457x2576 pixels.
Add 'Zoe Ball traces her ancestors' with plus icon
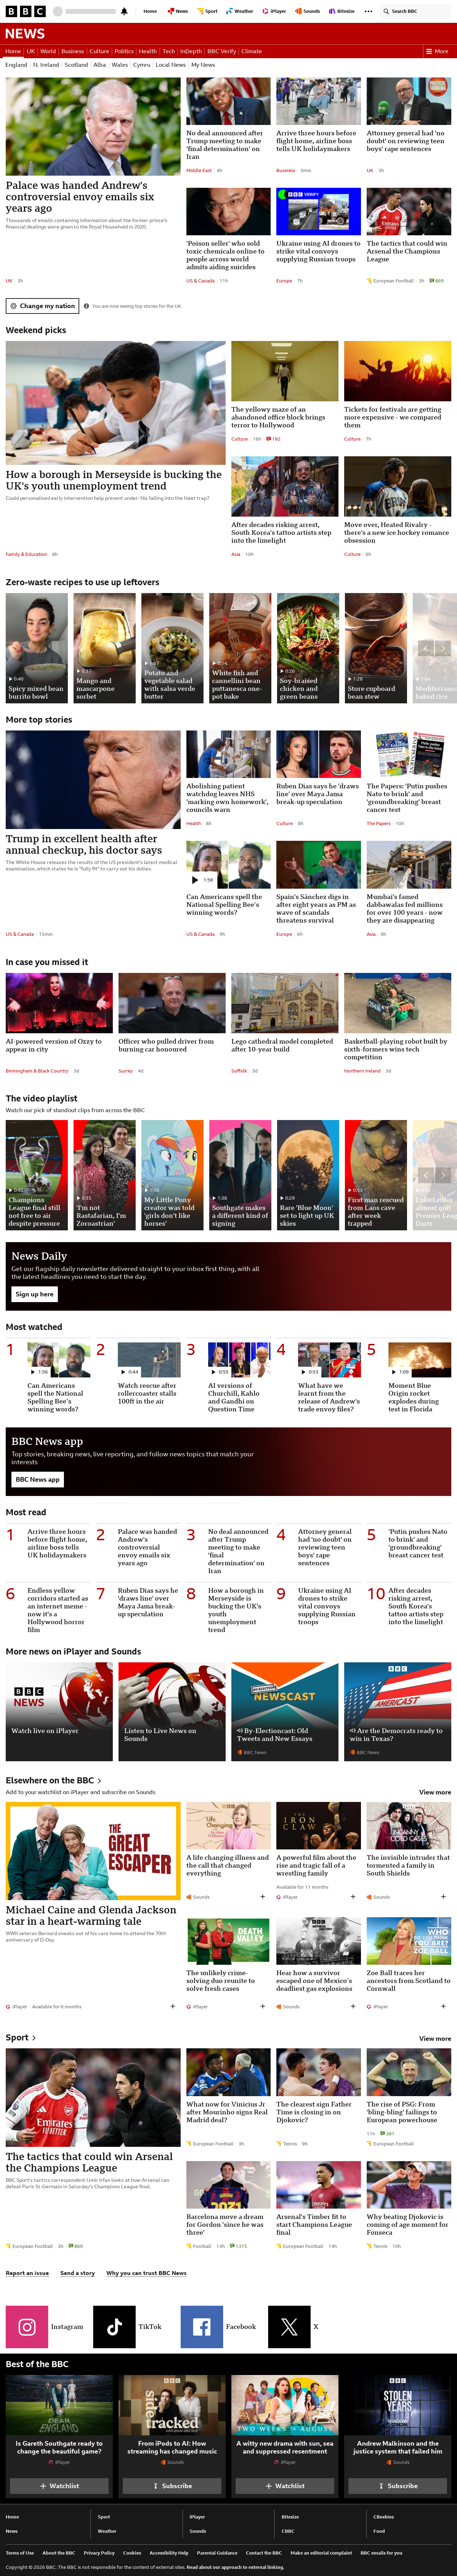(x=443, y=2006)
